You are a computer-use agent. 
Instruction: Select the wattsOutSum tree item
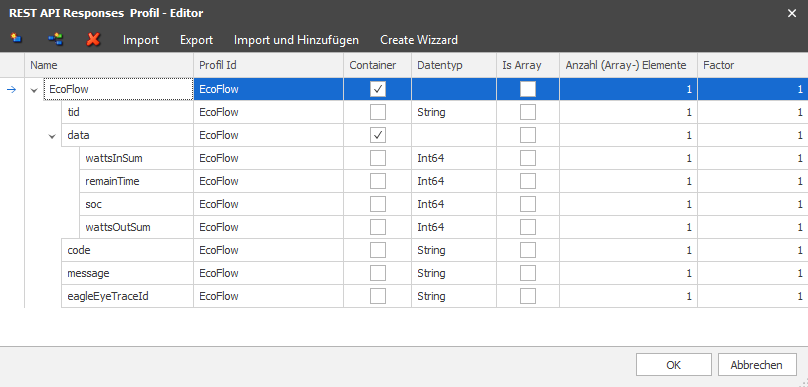coord(137,227)
